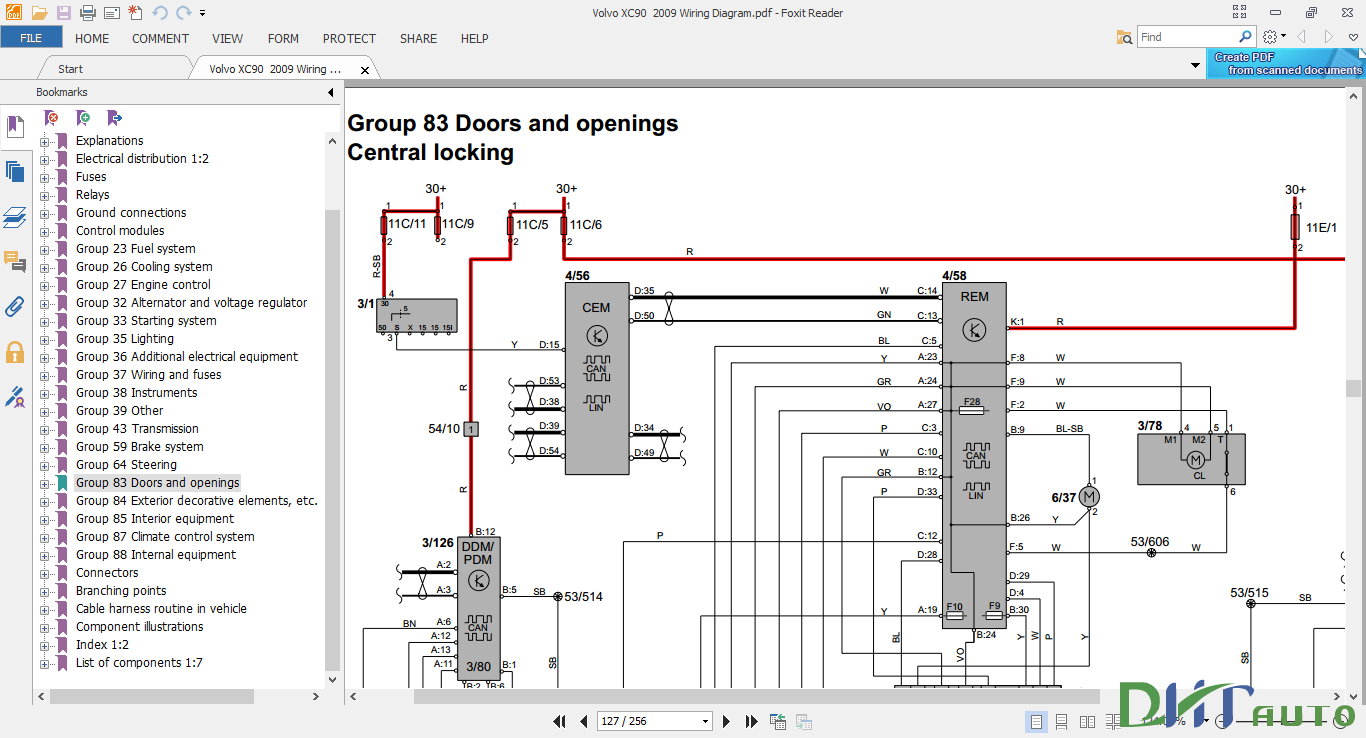Image resolution: width=1366 pixels, height=738 pixels.
Task: Undo the last action
Action: pyautogui.click(x=160, y=13)
